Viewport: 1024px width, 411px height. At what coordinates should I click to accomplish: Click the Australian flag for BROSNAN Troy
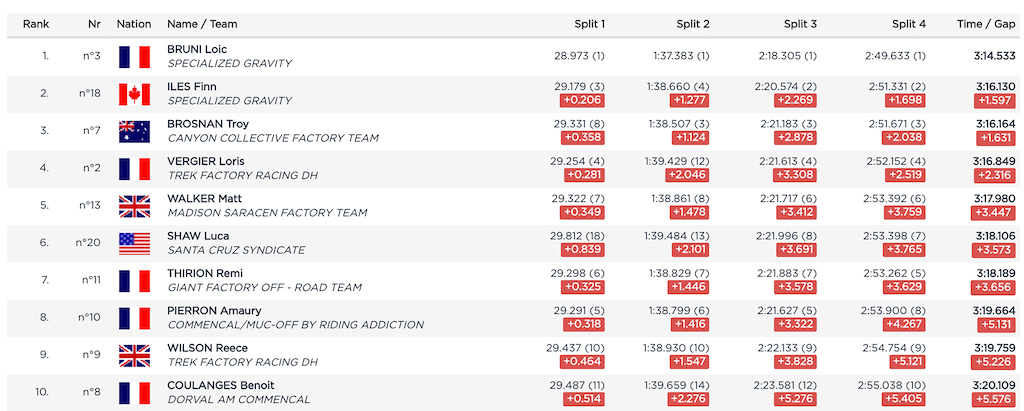(135, 131)
